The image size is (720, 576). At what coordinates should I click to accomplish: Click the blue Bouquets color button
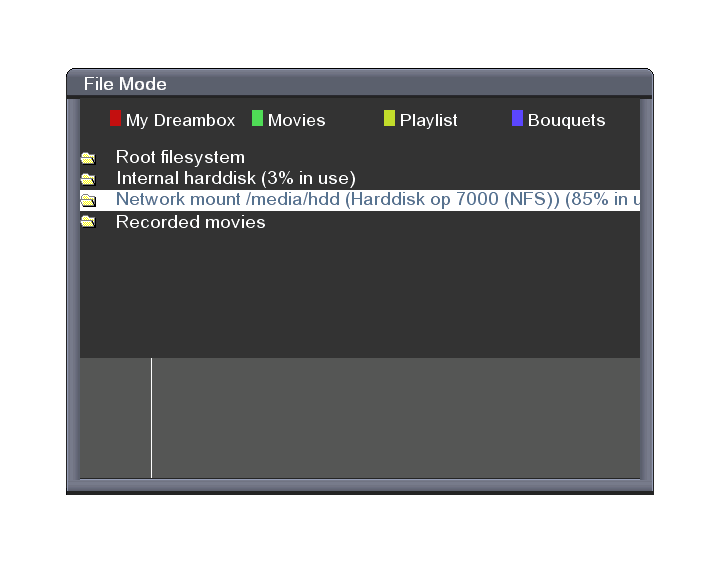coord(518,118)
